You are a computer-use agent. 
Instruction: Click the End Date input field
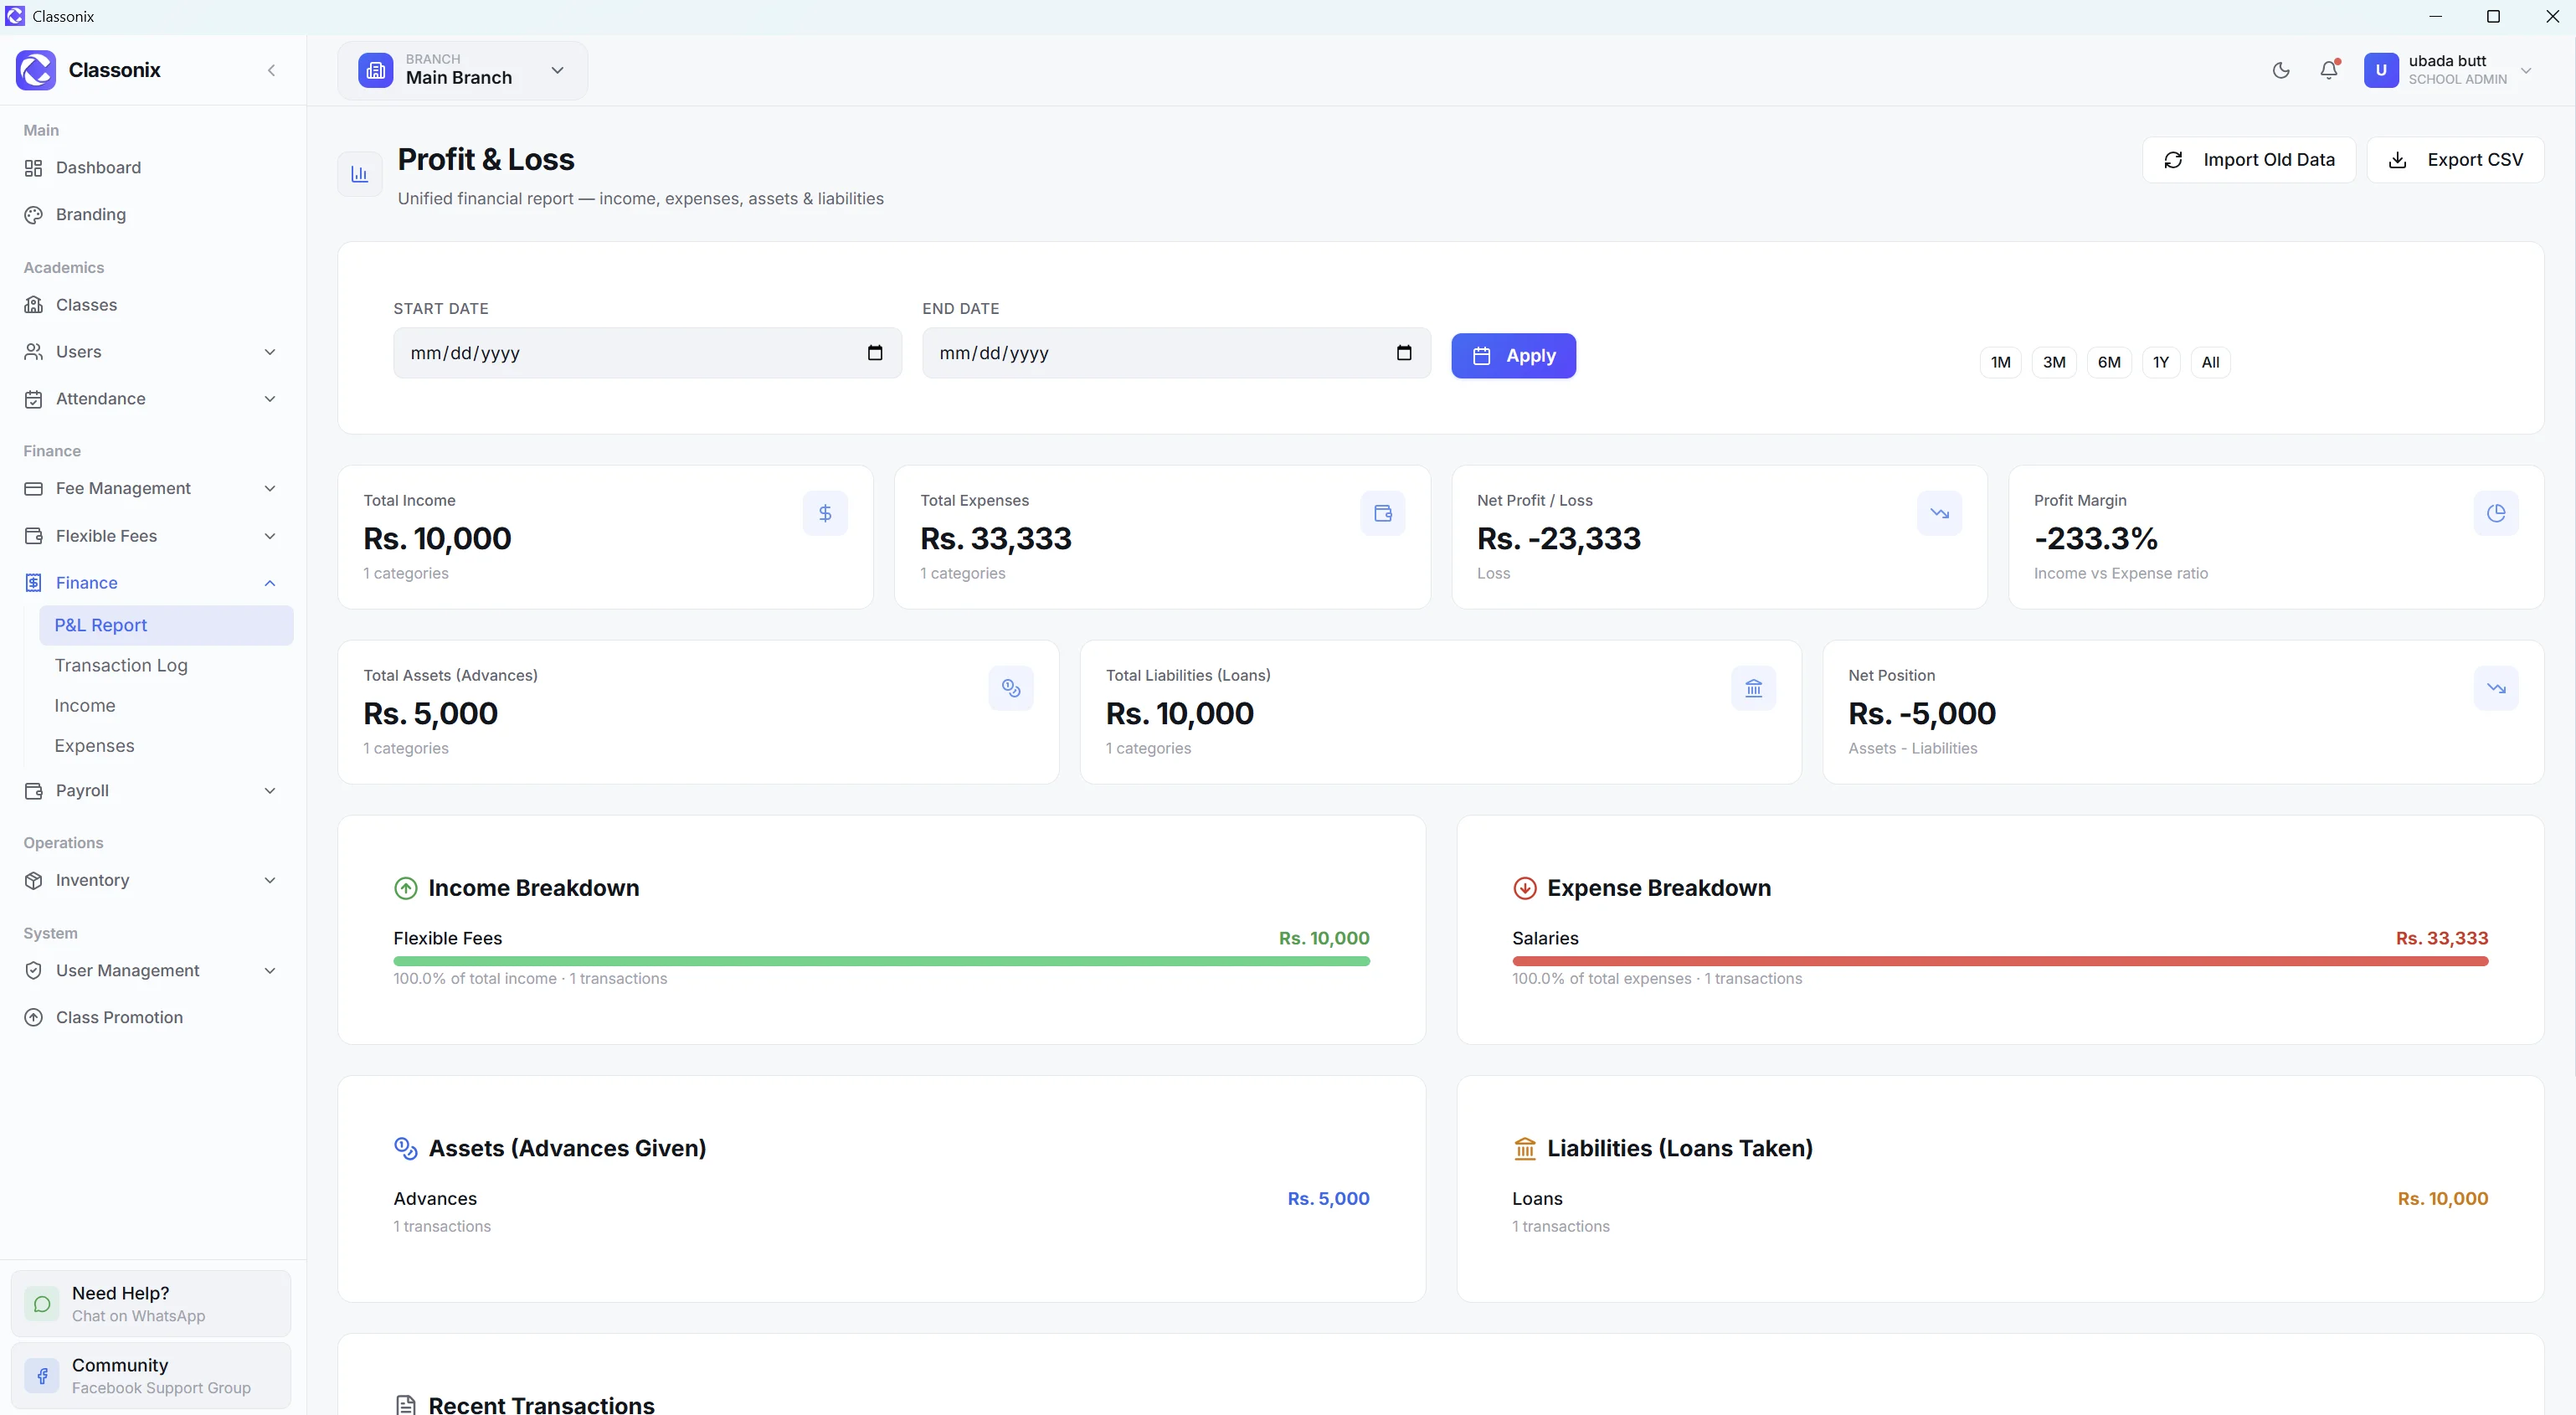coord(1176,353)
